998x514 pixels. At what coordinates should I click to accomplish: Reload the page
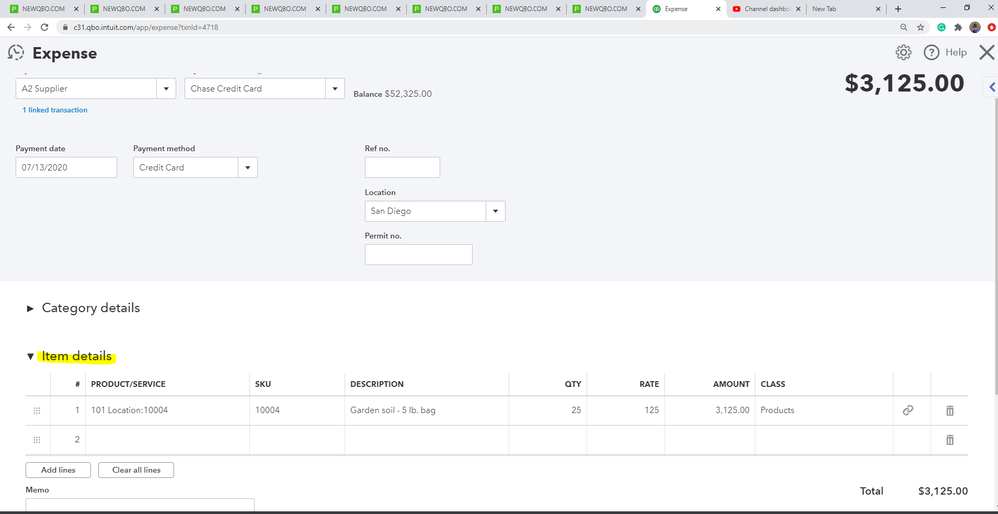tap(45, 27)
